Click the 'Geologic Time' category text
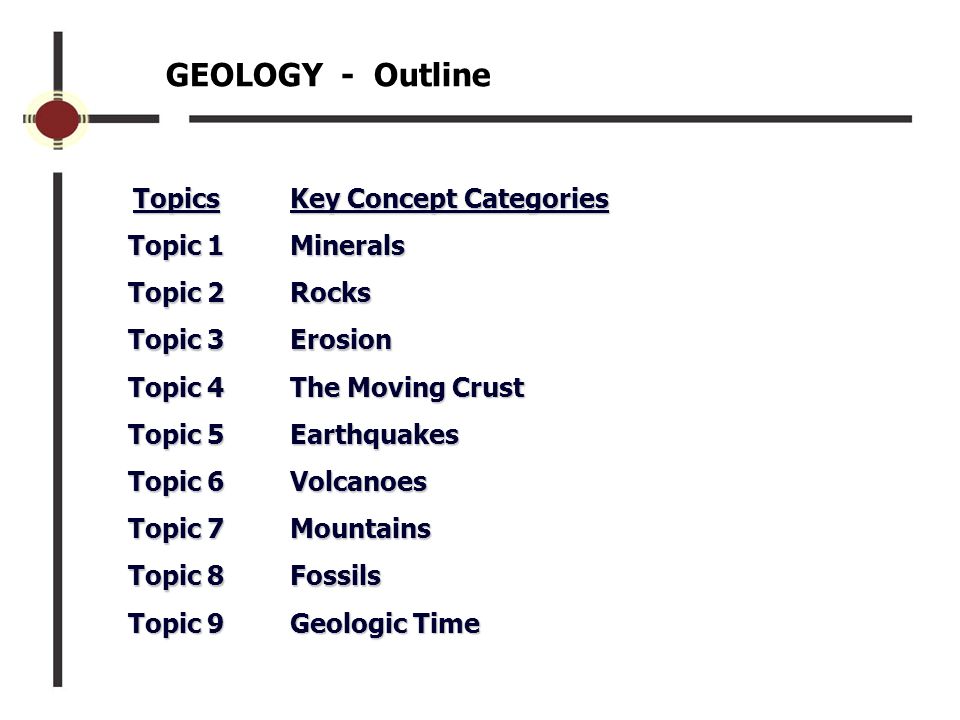The width and height of the screenshot is (960, 720). click(385, 625)
